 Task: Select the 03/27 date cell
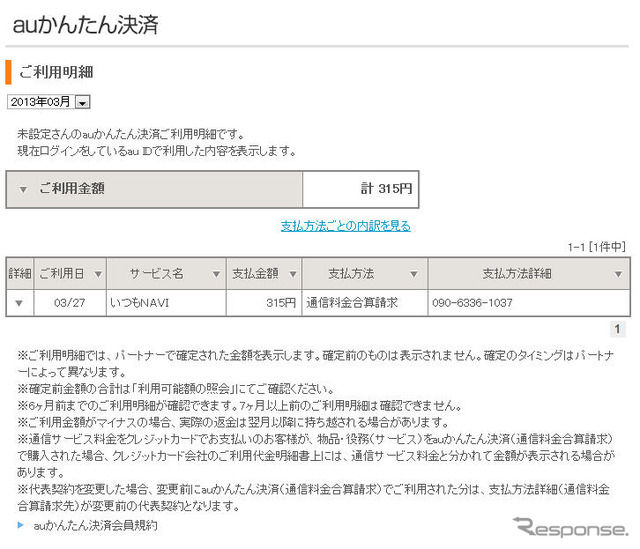click(70, 303)
